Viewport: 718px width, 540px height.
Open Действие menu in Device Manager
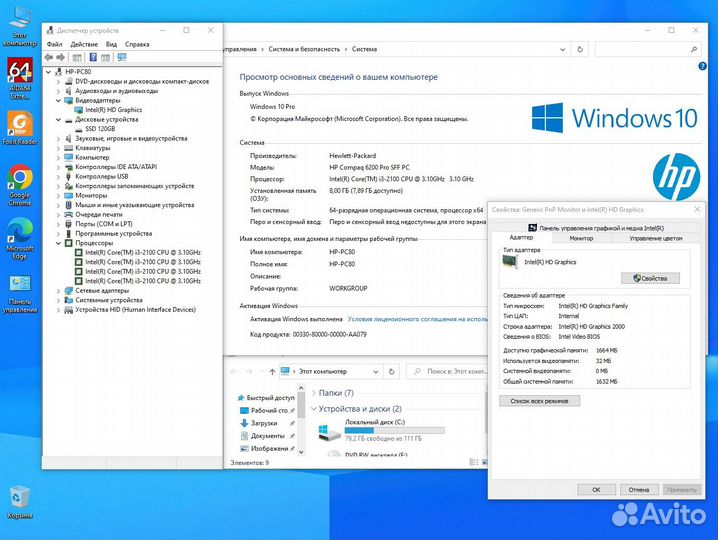84,44
